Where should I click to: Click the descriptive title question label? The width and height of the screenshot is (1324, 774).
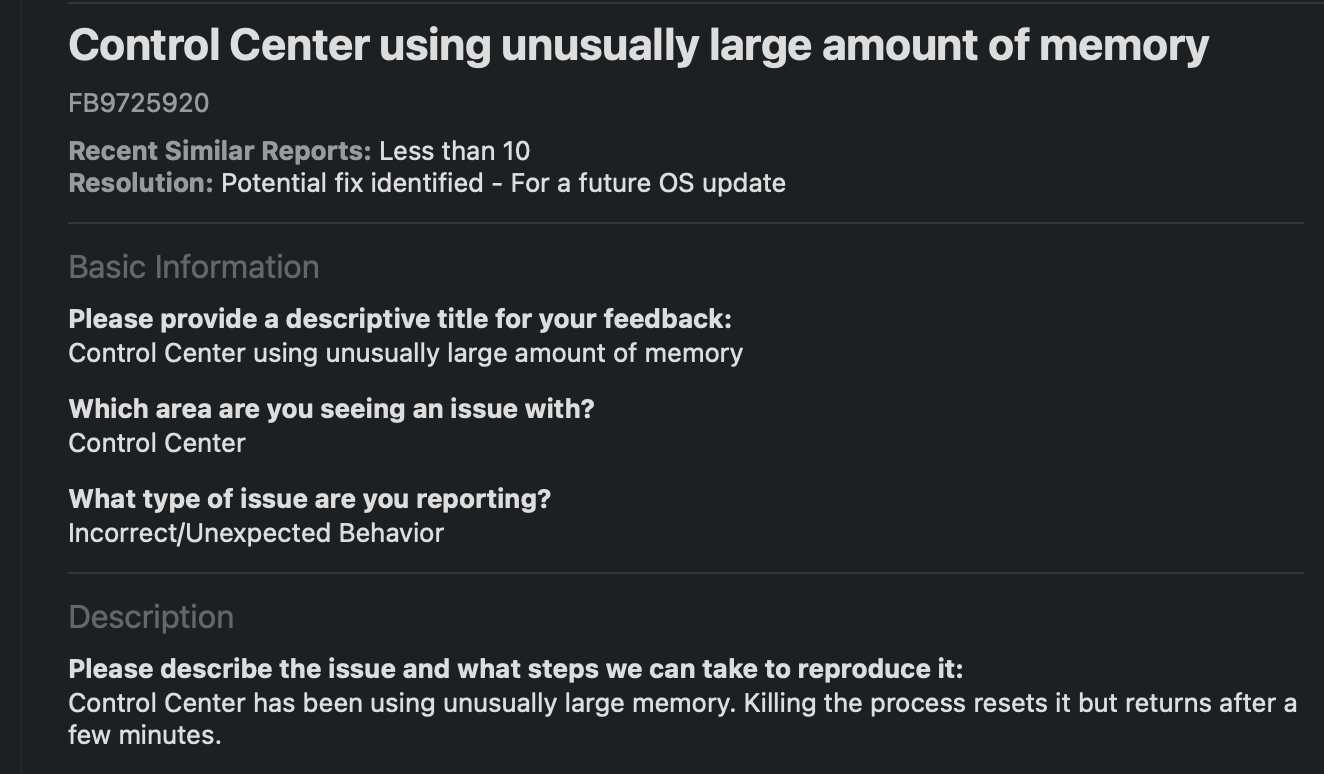tap(400, 320)
